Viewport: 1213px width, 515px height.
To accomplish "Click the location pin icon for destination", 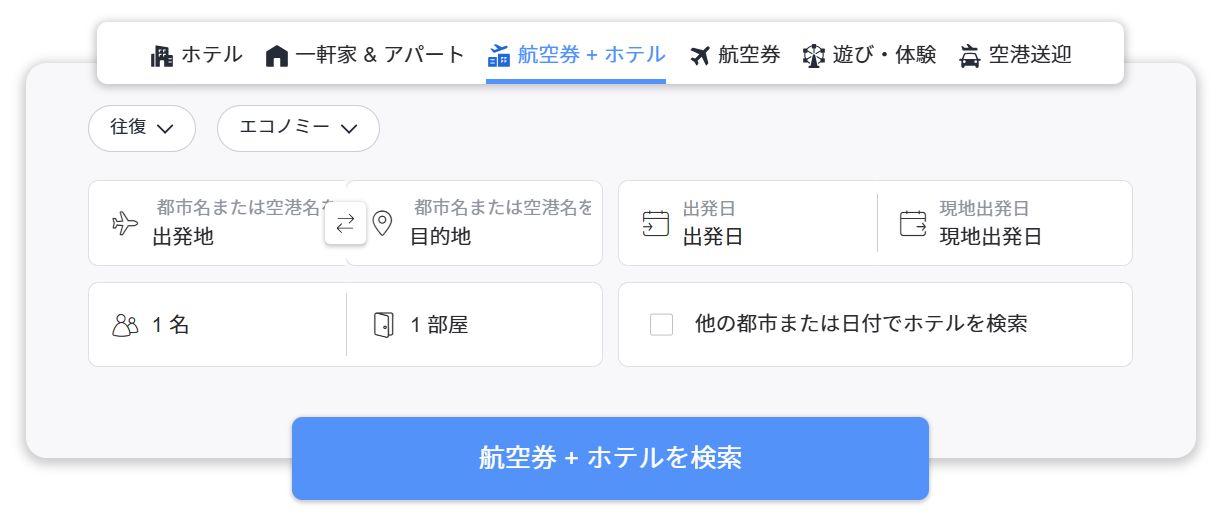I will tap(381, 223).
